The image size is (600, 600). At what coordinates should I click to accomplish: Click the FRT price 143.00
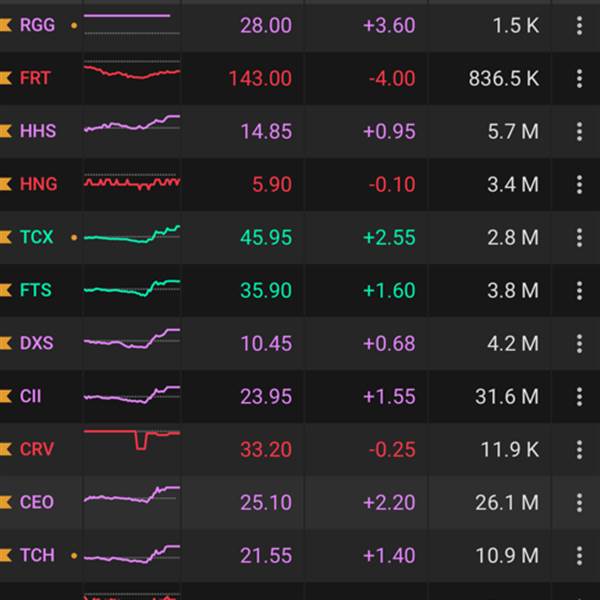tap(260, 78)
